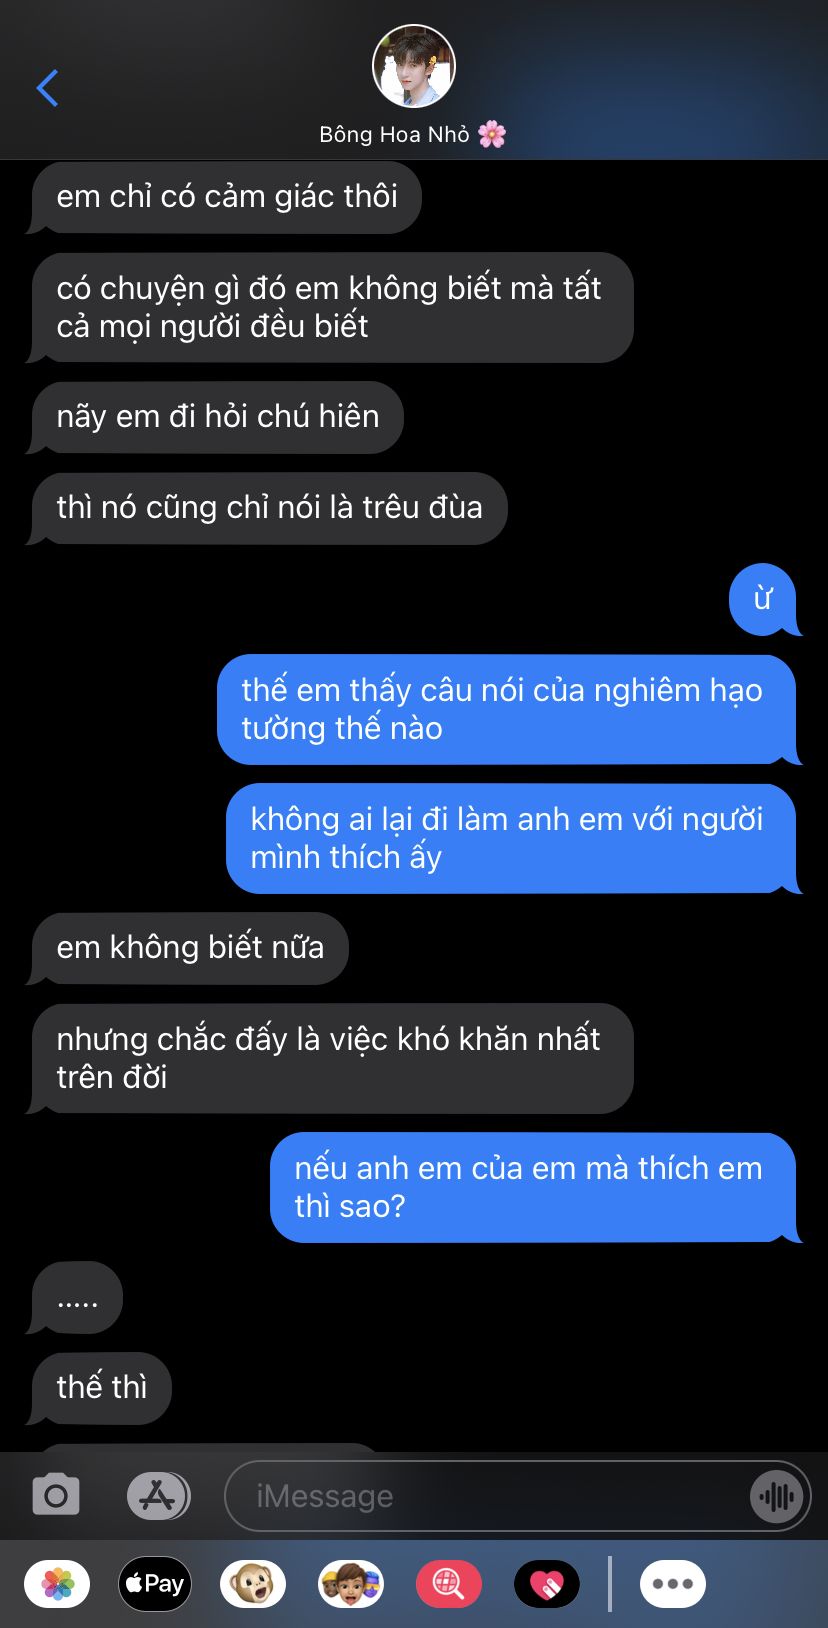The width and height of the screenshot is (828, 1628).
Task: Tap the blue back arrow
Action: tap(47, 88)
